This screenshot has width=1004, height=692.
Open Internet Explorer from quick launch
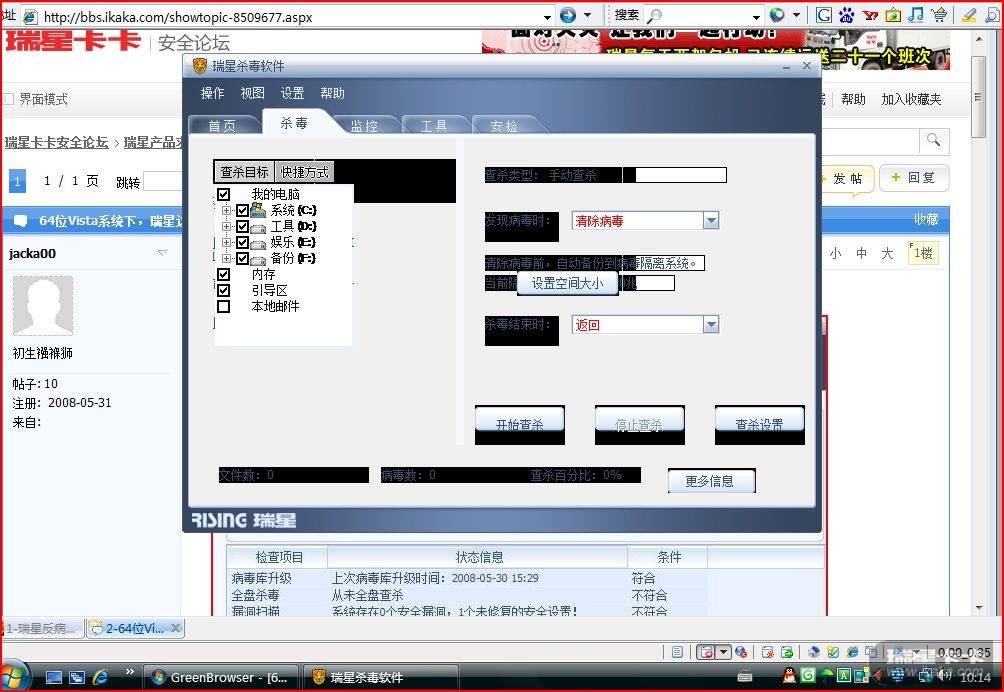100,677
